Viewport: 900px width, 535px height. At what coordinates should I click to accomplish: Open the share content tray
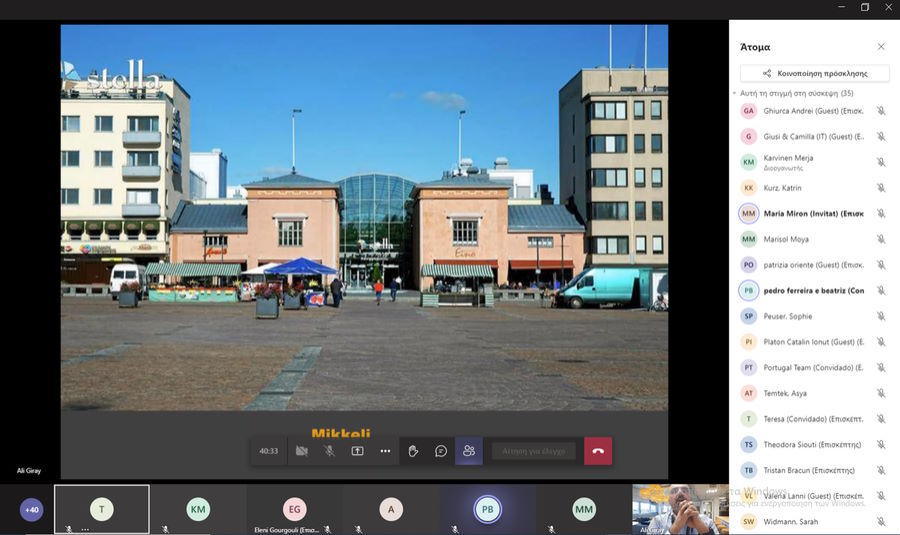tap(357, 451)
